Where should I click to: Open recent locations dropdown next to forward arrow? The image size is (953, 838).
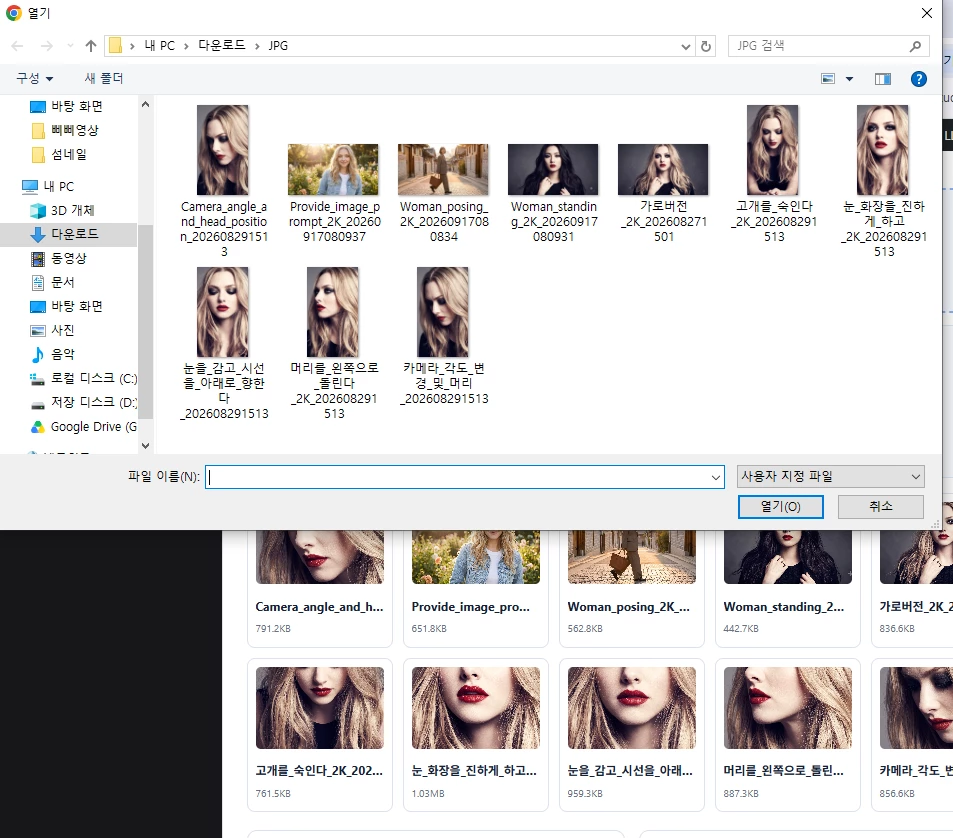click(71, 46)
